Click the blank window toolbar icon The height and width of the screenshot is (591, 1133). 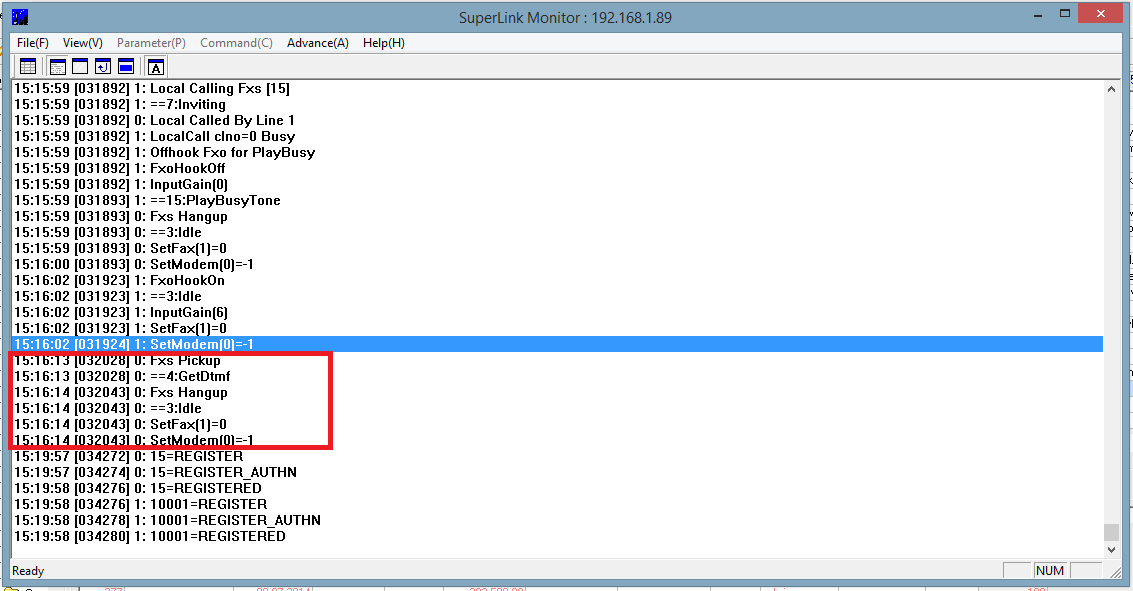coord(80,67)
